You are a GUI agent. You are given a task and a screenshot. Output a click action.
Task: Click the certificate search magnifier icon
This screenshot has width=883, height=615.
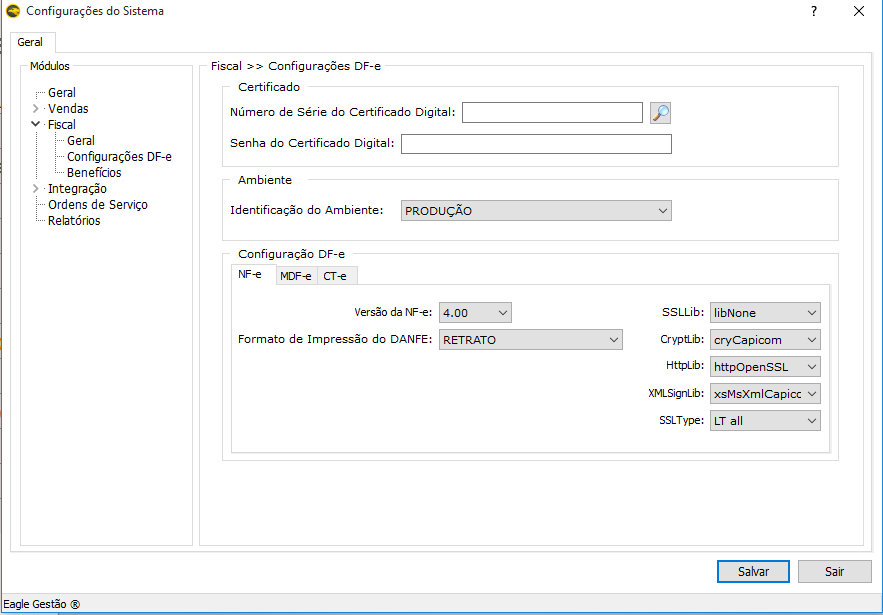(x=660, y=113)
